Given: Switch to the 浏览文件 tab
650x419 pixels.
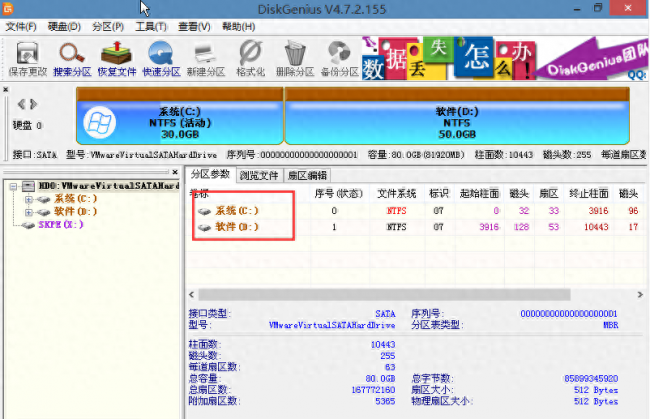Looking at the screenshot, I should tap(259, 176).
